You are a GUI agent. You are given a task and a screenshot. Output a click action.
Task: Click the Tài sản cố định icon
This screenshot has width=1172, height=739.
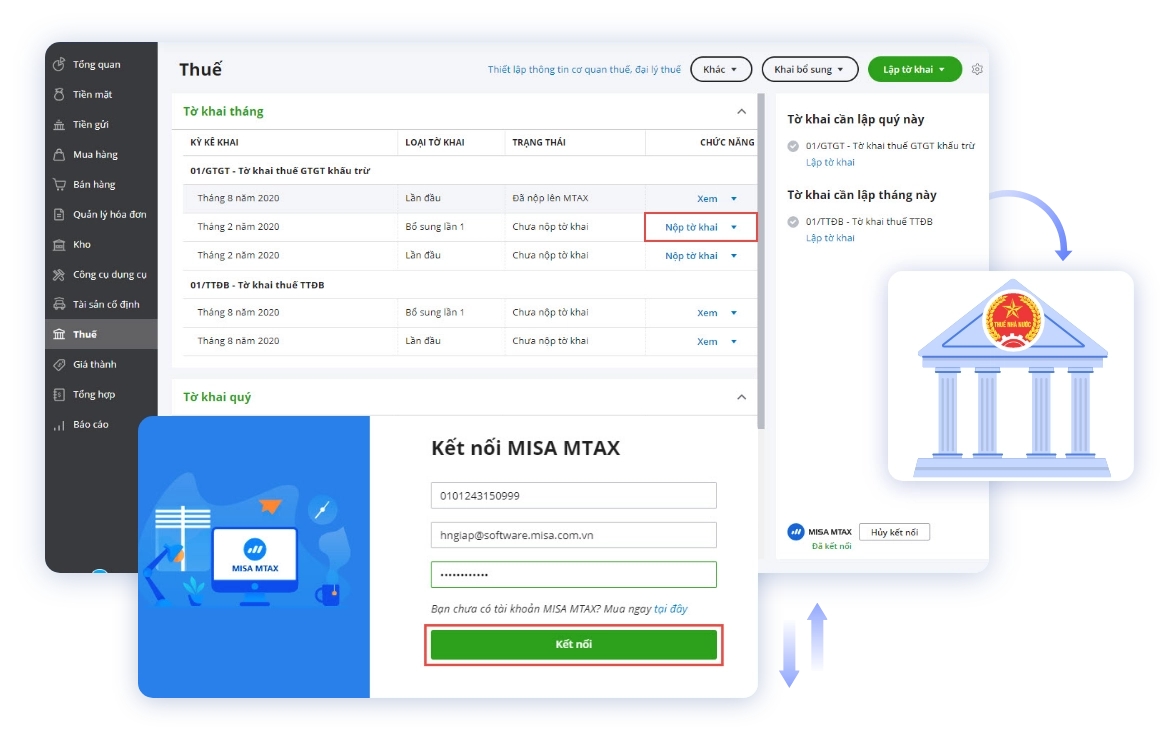[59, 304]
